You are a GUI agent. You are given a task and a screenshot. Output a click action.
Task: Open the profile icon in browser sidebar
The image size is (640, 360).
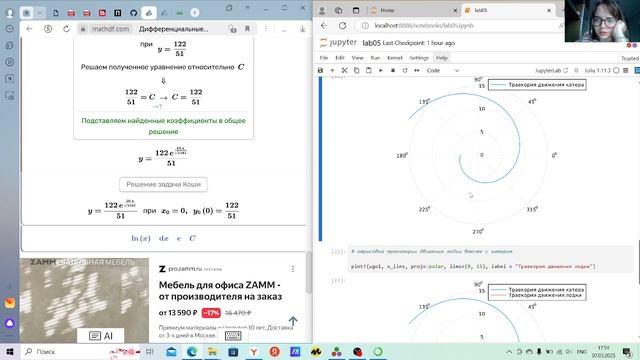coord(9,13)
